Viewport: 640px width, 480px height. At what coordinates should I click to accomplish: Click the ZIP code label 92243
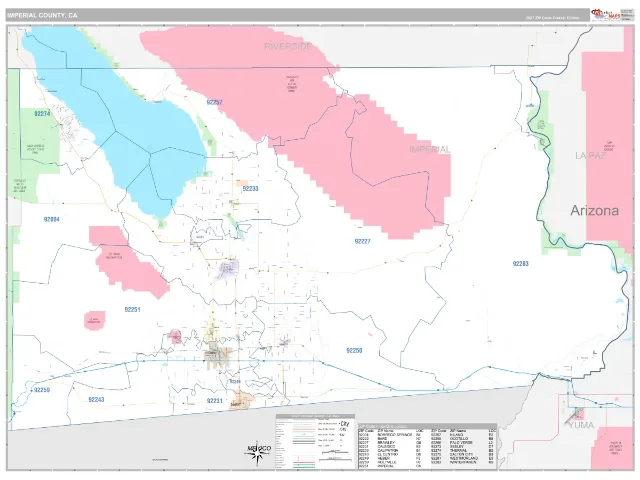coord(96,400)
